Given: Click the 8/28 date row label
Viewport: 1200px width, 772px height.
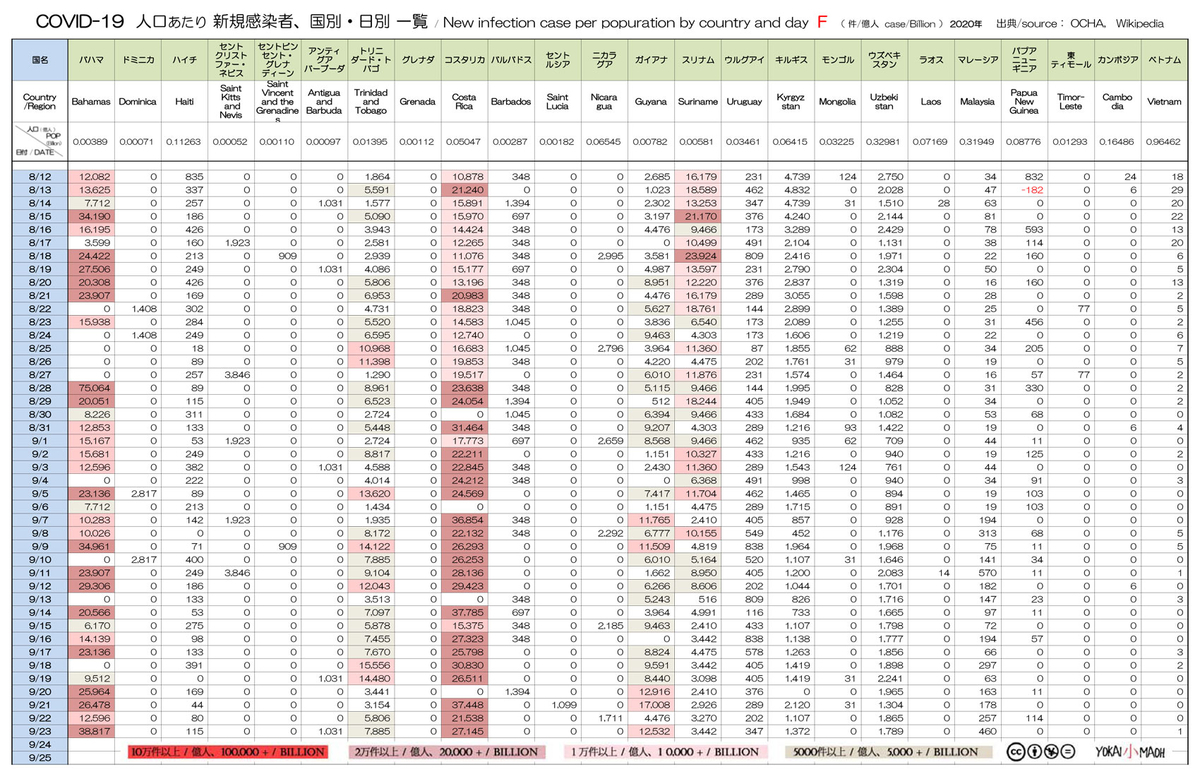Looking at the screenshot, I should pos(40,386).
